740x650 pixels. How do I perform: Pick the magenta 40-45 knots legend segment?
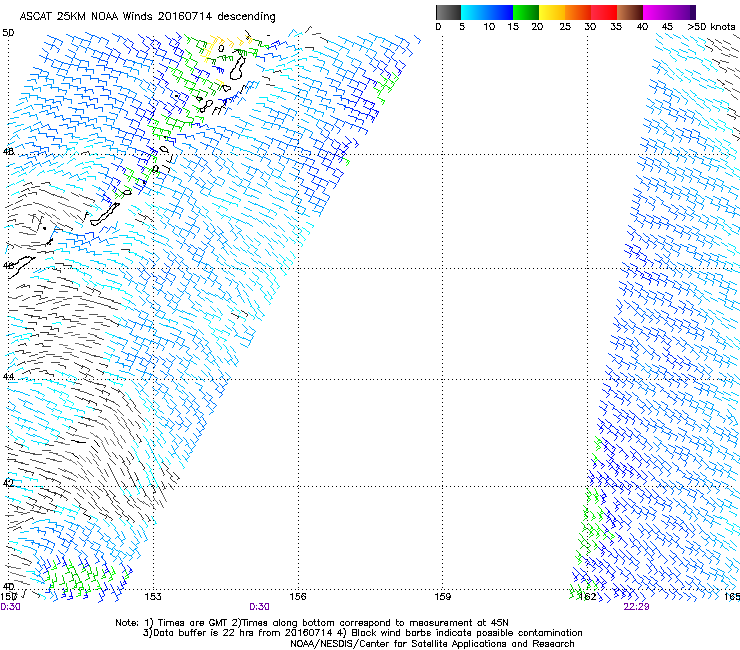656,12
